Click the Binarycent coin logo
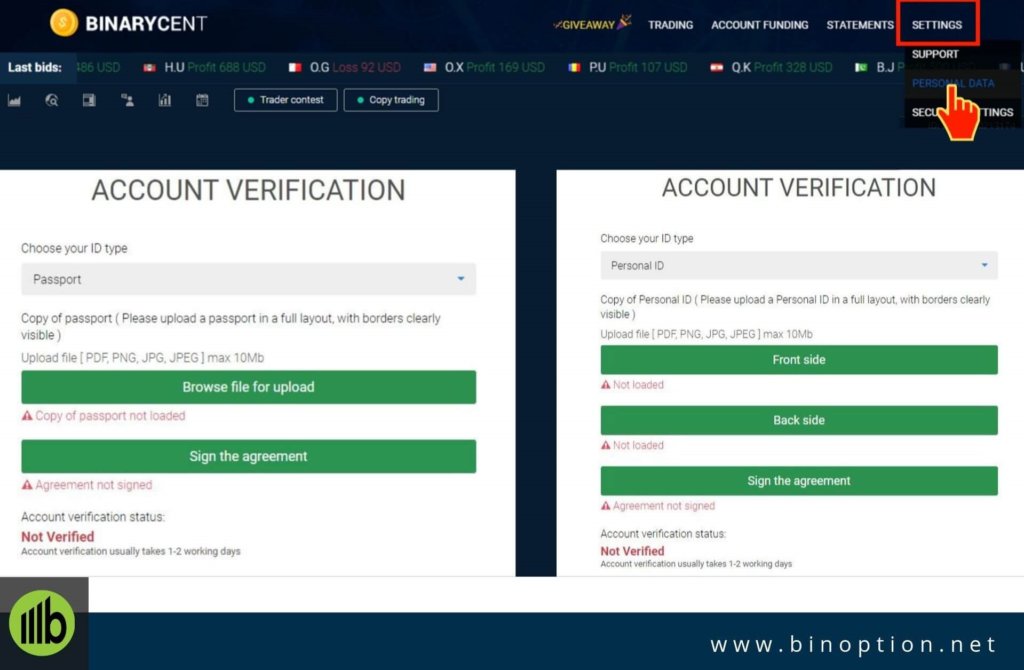 point(62,22)
